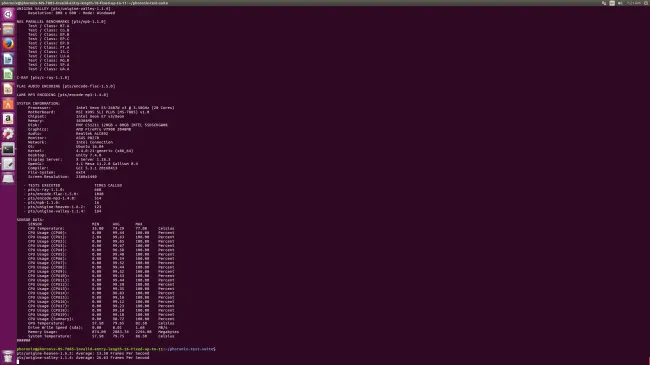Click the C-RAY test heading

tap(43, 78)
